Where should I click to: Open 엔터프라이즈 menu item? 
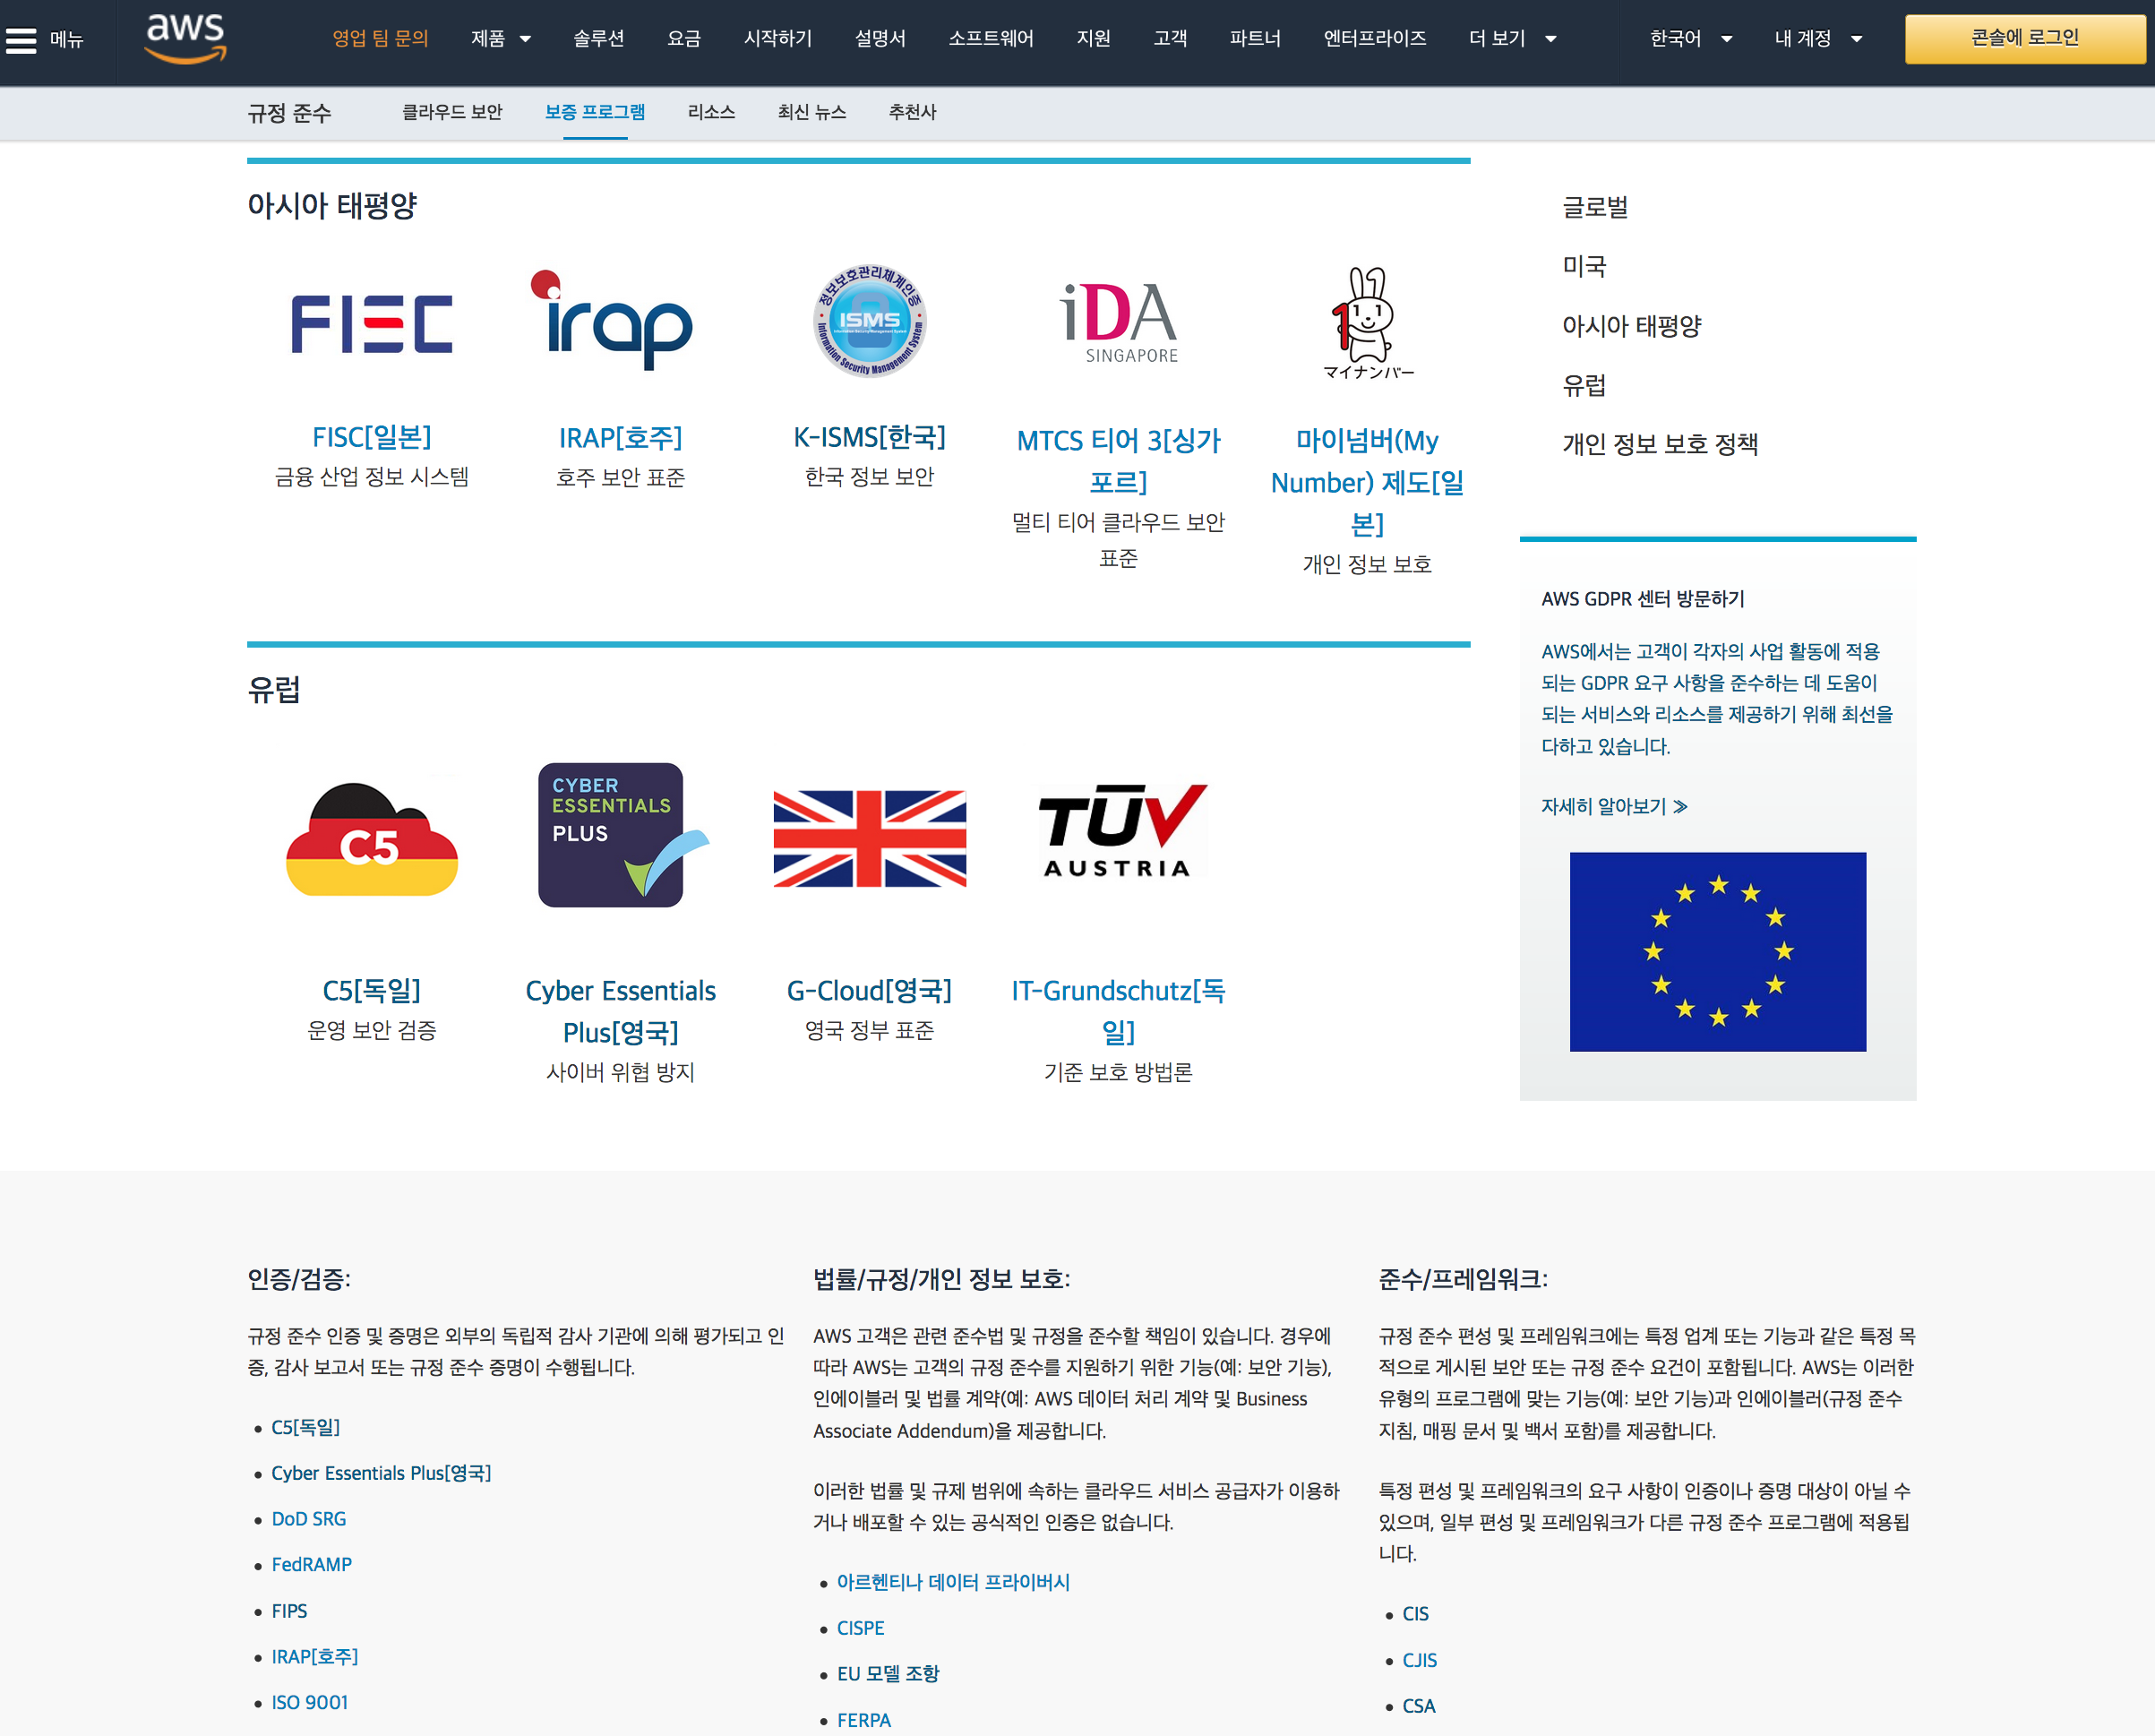[x=1375, y=39]
